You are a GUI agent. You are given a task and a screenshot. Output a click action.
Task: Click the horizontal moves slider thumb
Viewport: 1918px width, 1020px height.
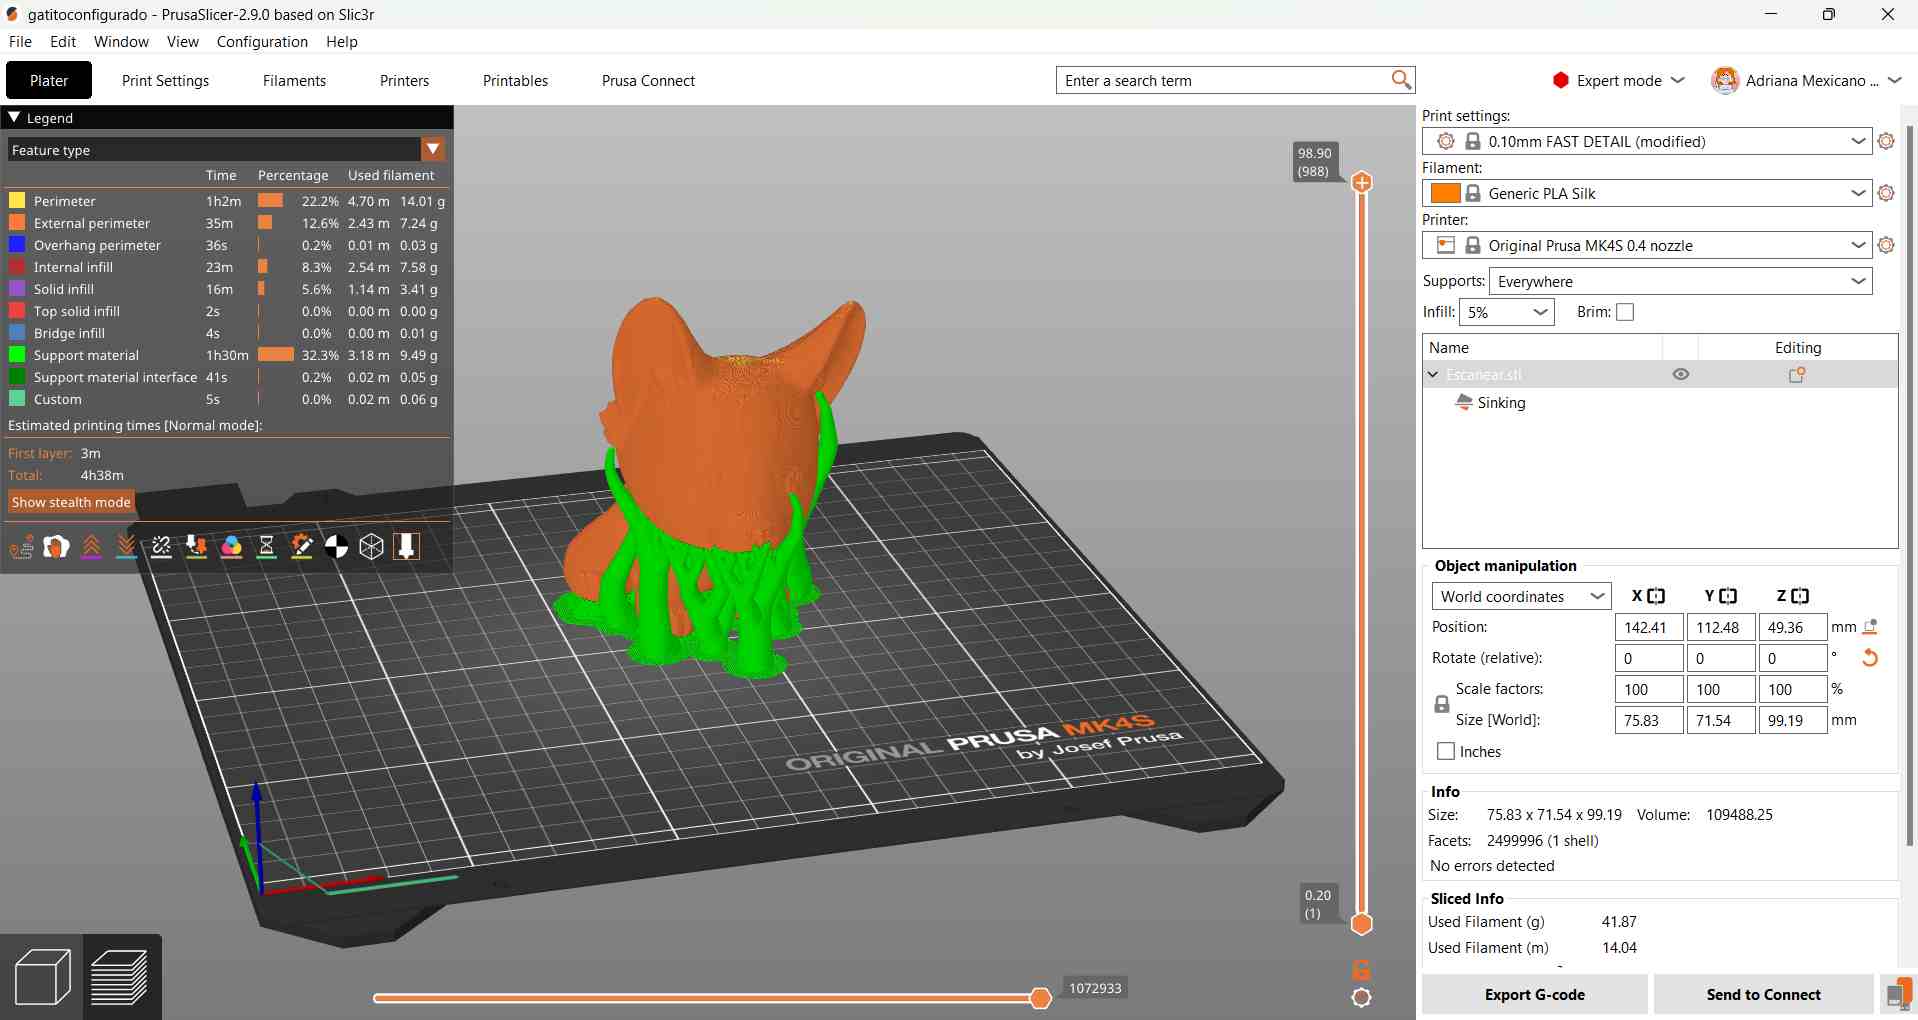tap(1040, 998)
